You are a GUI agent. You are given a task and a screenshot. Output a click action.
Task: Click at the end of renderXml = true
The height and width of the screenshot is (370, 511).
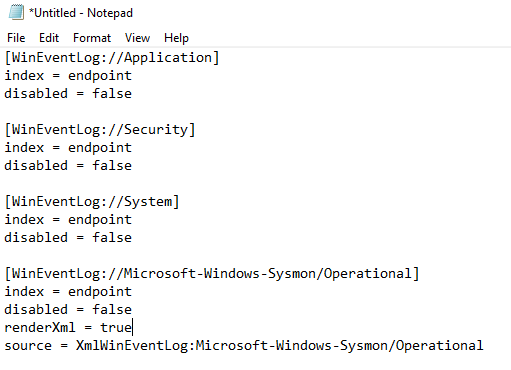pos(132,328)
